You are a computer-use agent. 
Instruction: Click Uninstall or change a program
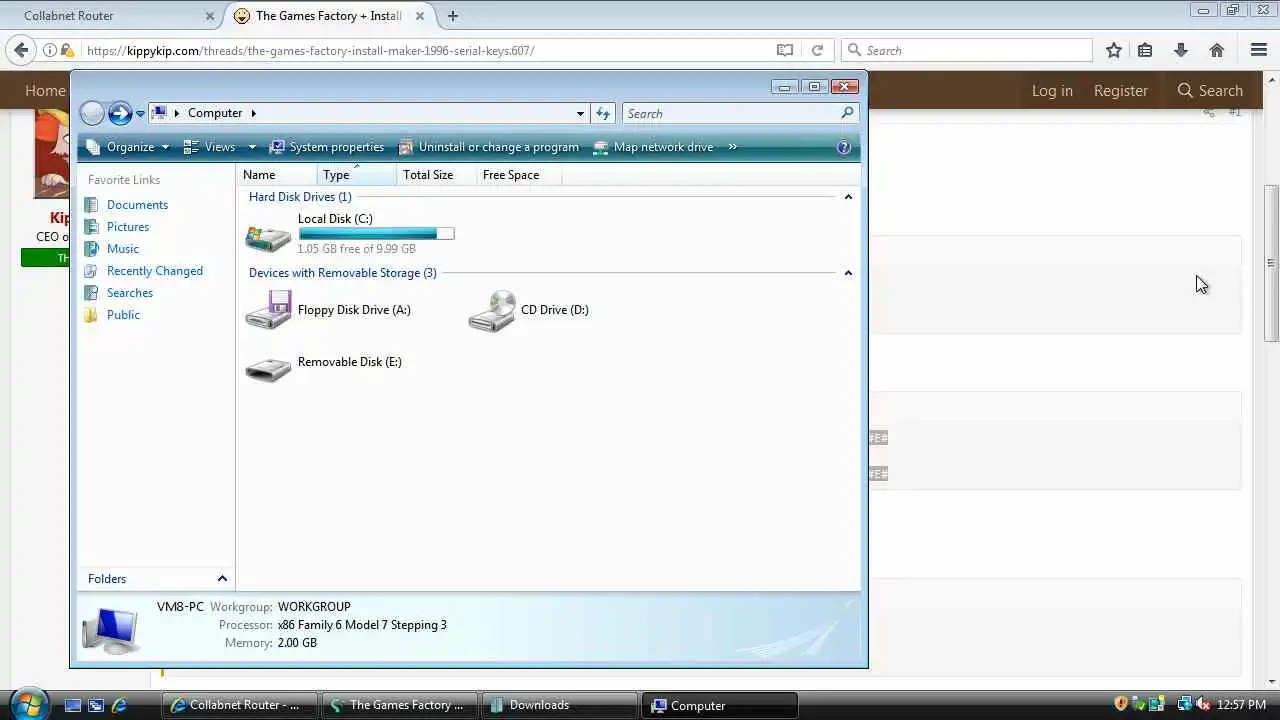pyautogui.click(x=489, y=147)
